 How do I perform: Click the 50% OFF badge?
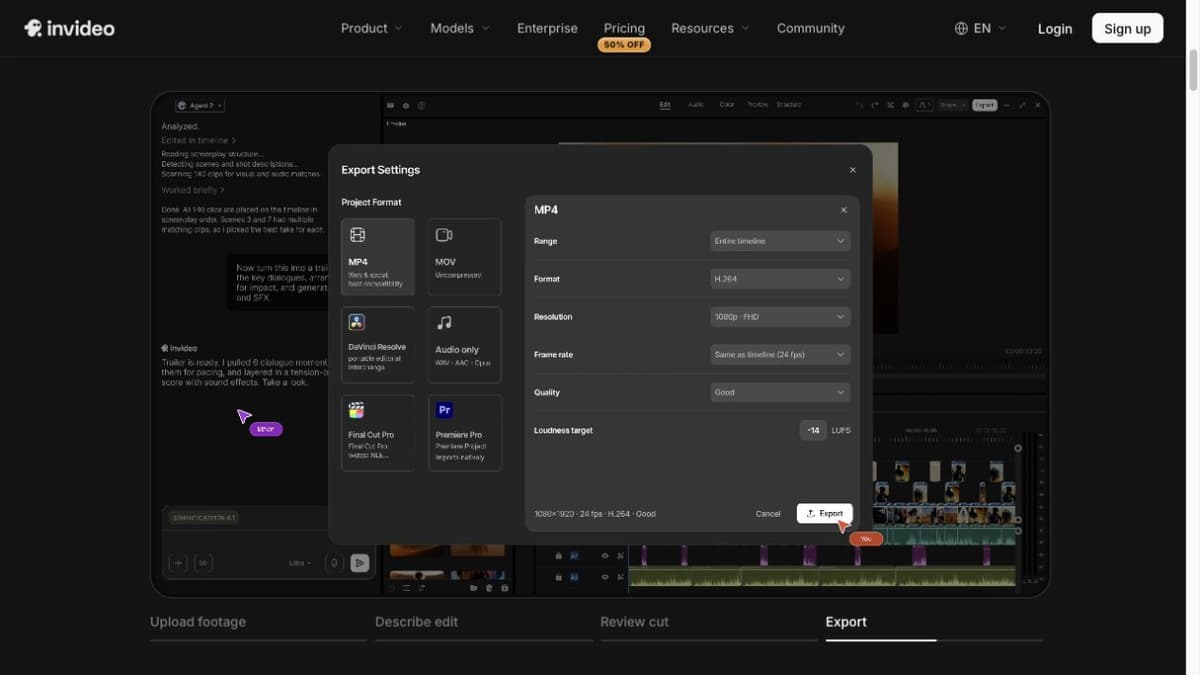[624, 45]
